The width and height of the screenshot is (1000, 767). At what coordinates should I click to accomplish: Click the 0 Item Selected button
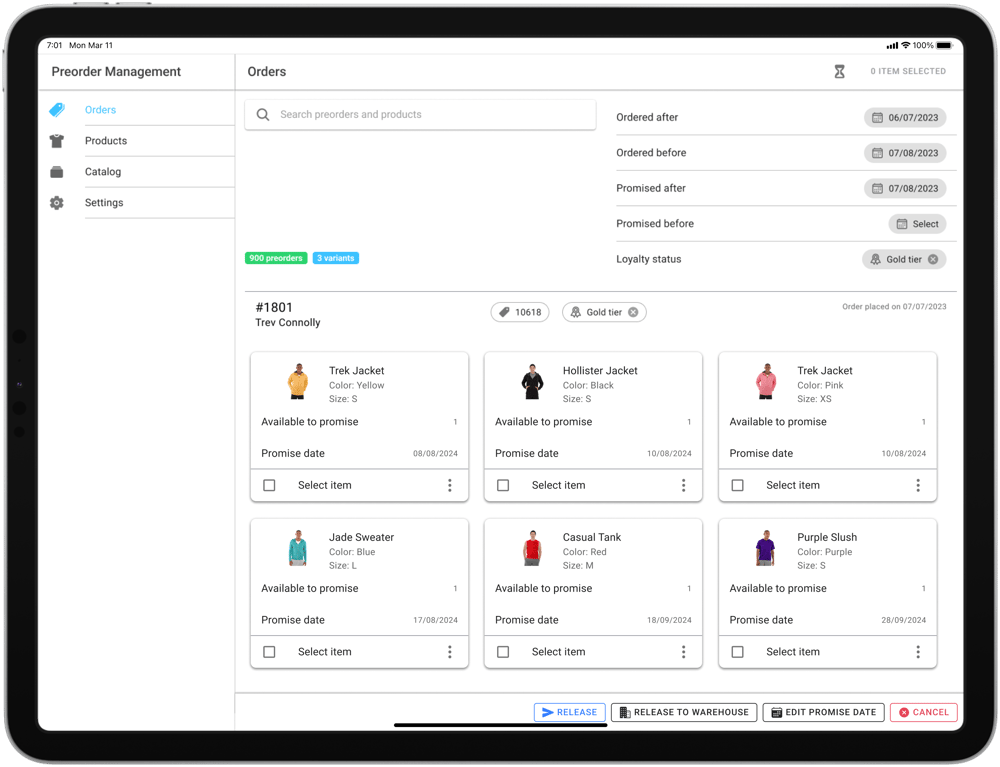(x=908, y=71)
